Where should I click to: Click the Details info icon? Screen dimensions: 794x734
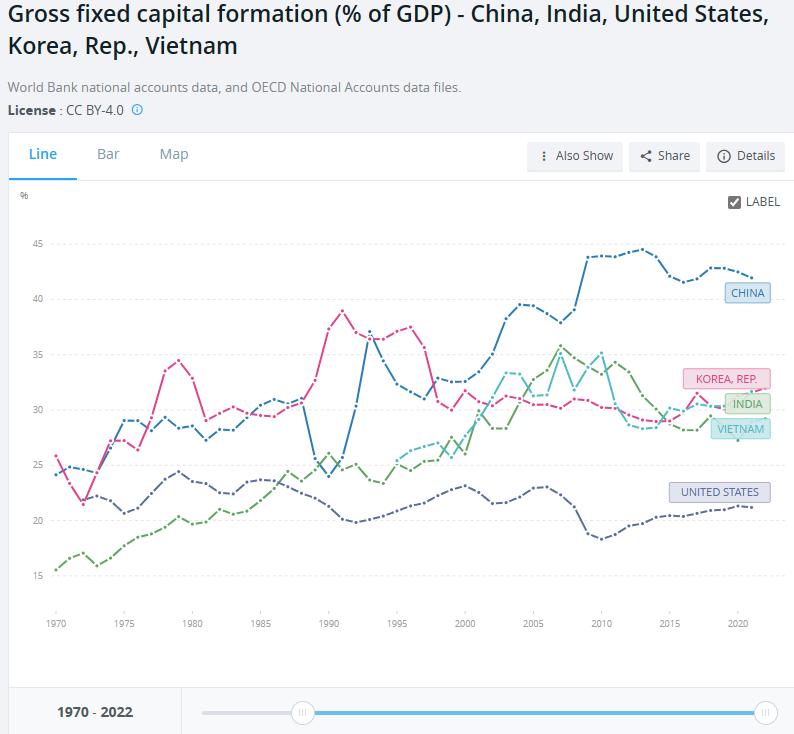pos(723,156)
